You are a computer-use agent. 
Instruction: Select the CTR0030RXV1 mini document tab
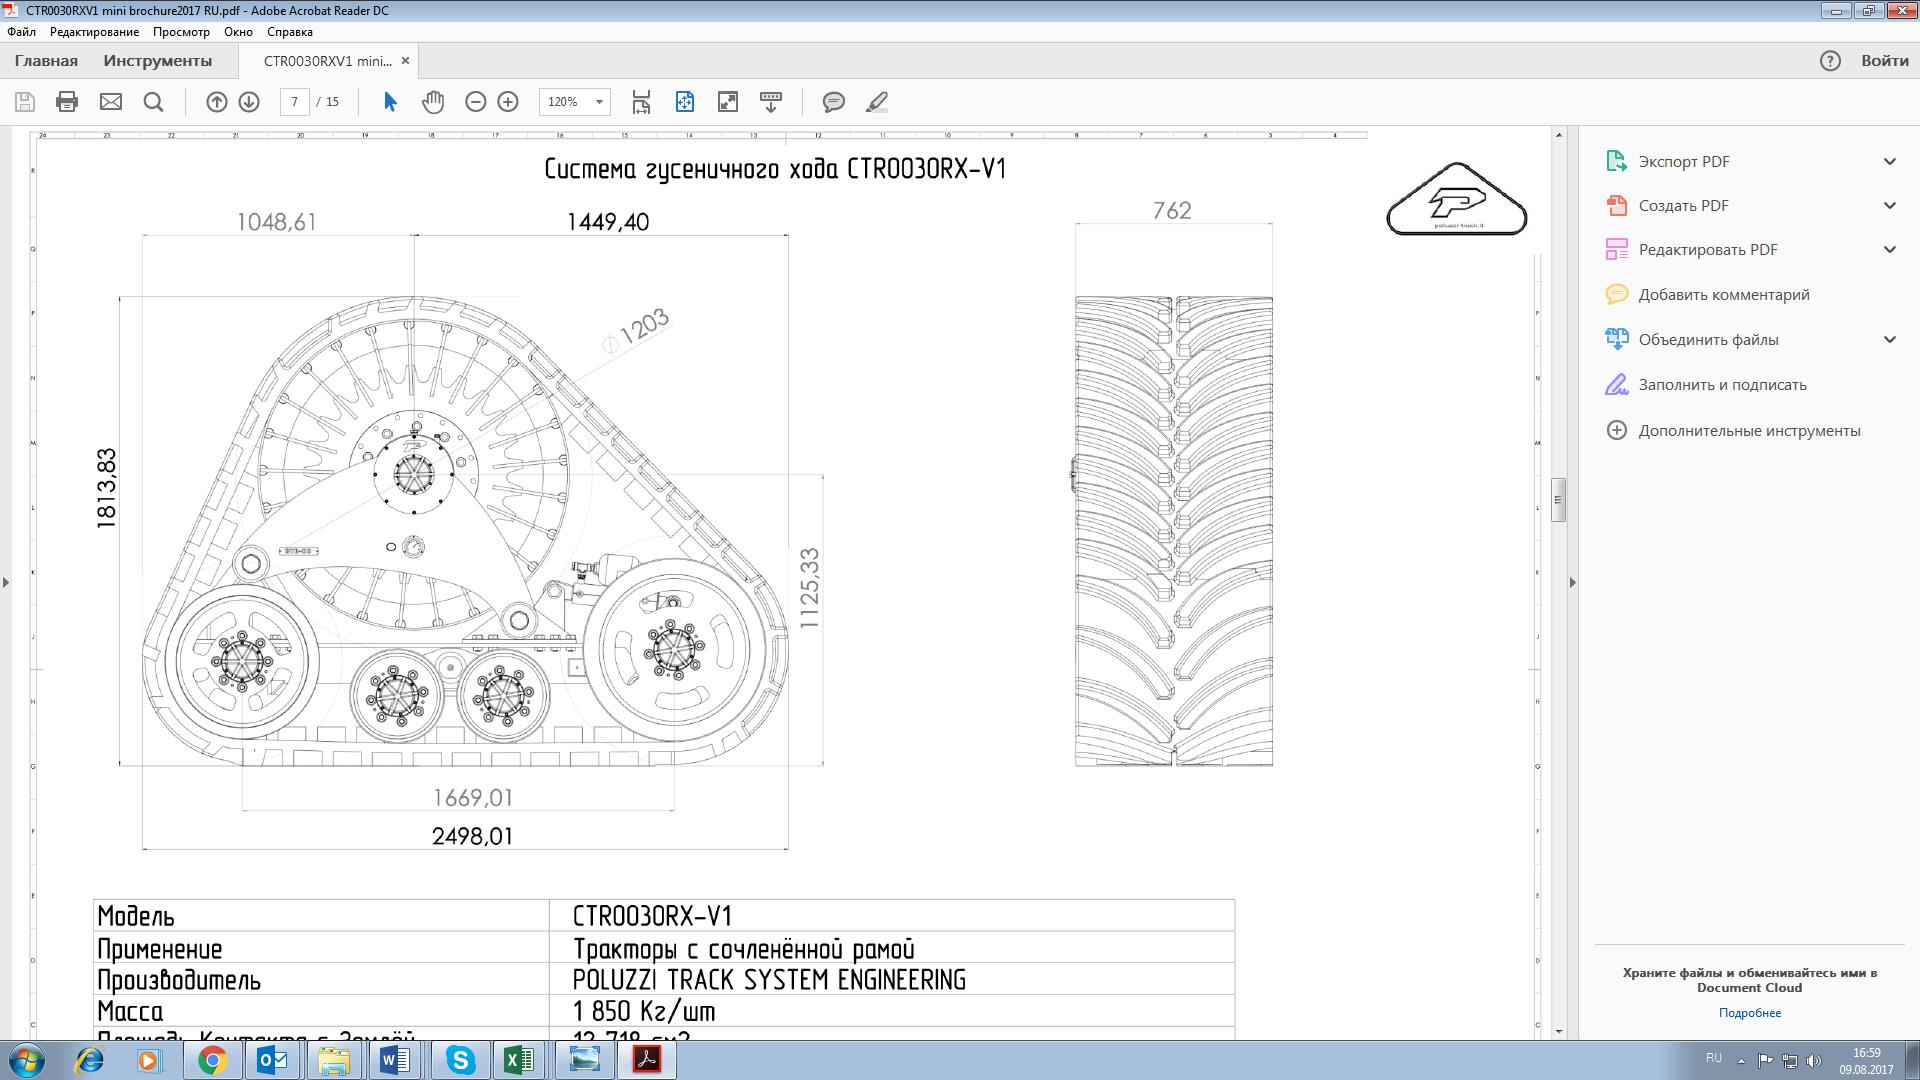point(327,61)
